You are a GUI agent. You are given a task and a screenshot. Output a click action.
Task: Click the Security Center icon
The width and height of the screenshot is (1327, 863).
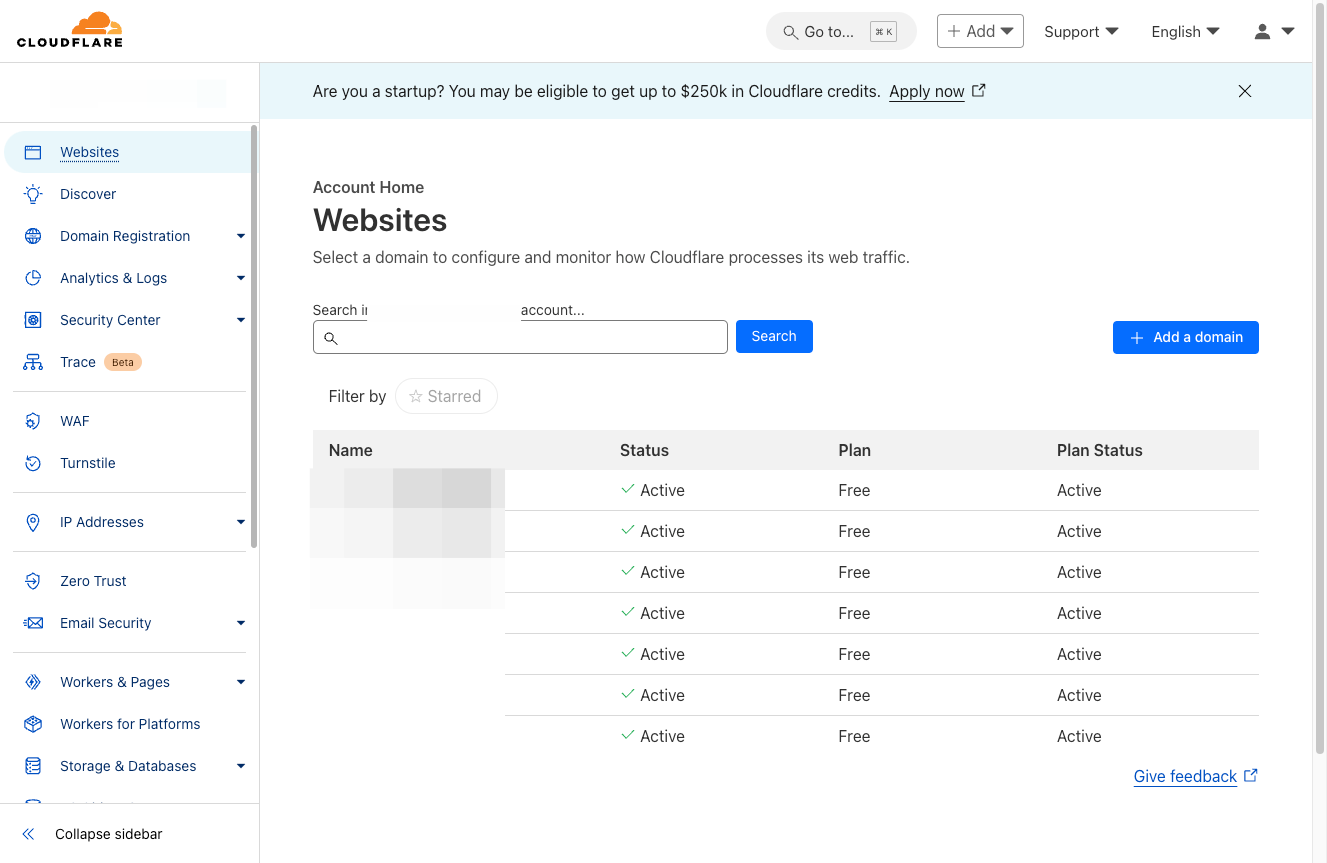pos(33,320)
